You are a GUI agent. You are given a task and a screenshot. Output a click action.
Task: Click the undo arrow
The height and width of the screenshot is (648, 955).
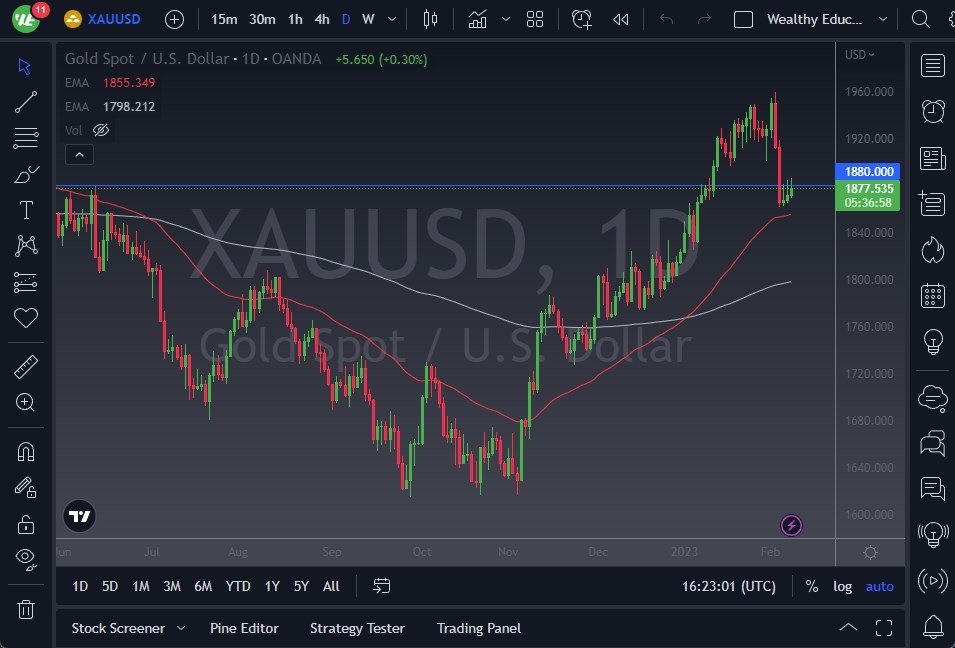[x=666, y=19]
